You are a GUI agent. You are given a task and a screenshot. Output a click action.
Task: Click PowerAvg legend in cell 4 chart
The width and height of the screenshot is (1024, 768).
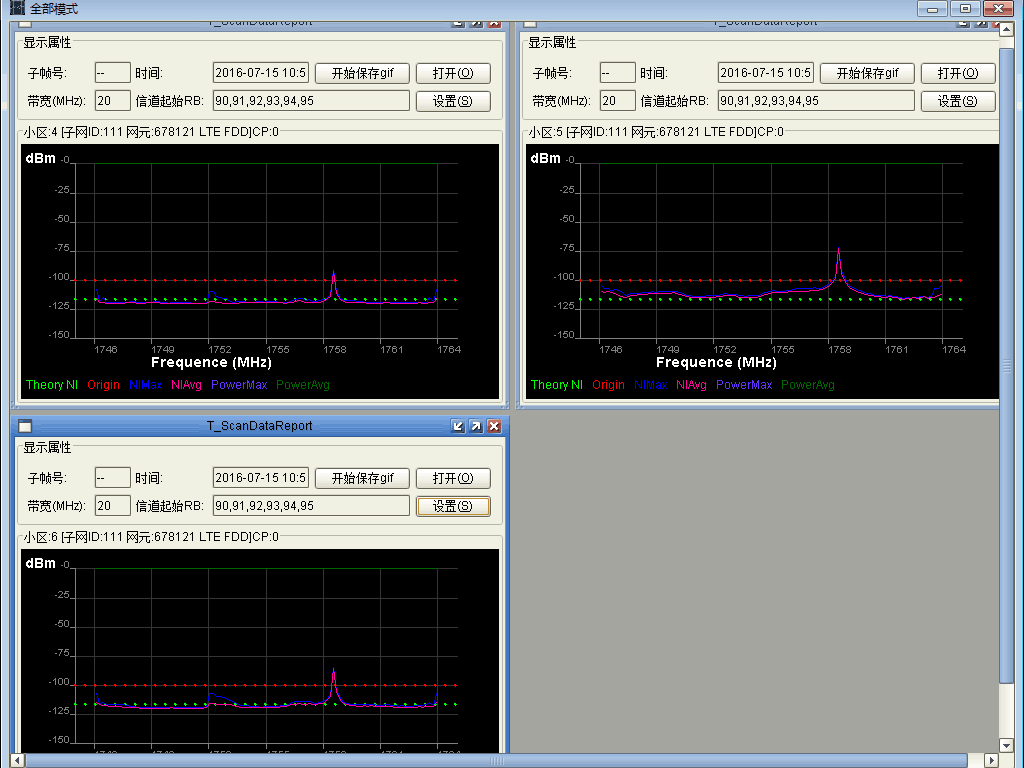(302, 385)
